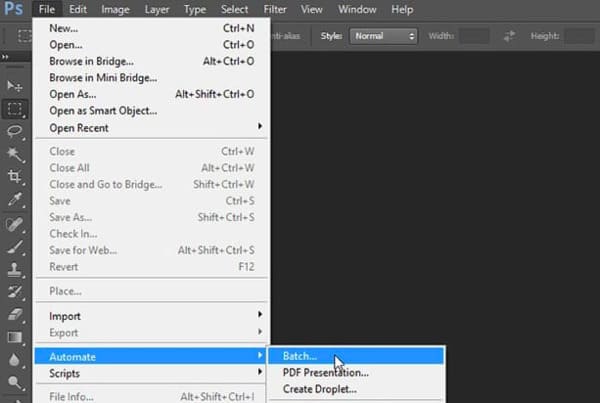Open the Style dropdown set to Normal

383,36
